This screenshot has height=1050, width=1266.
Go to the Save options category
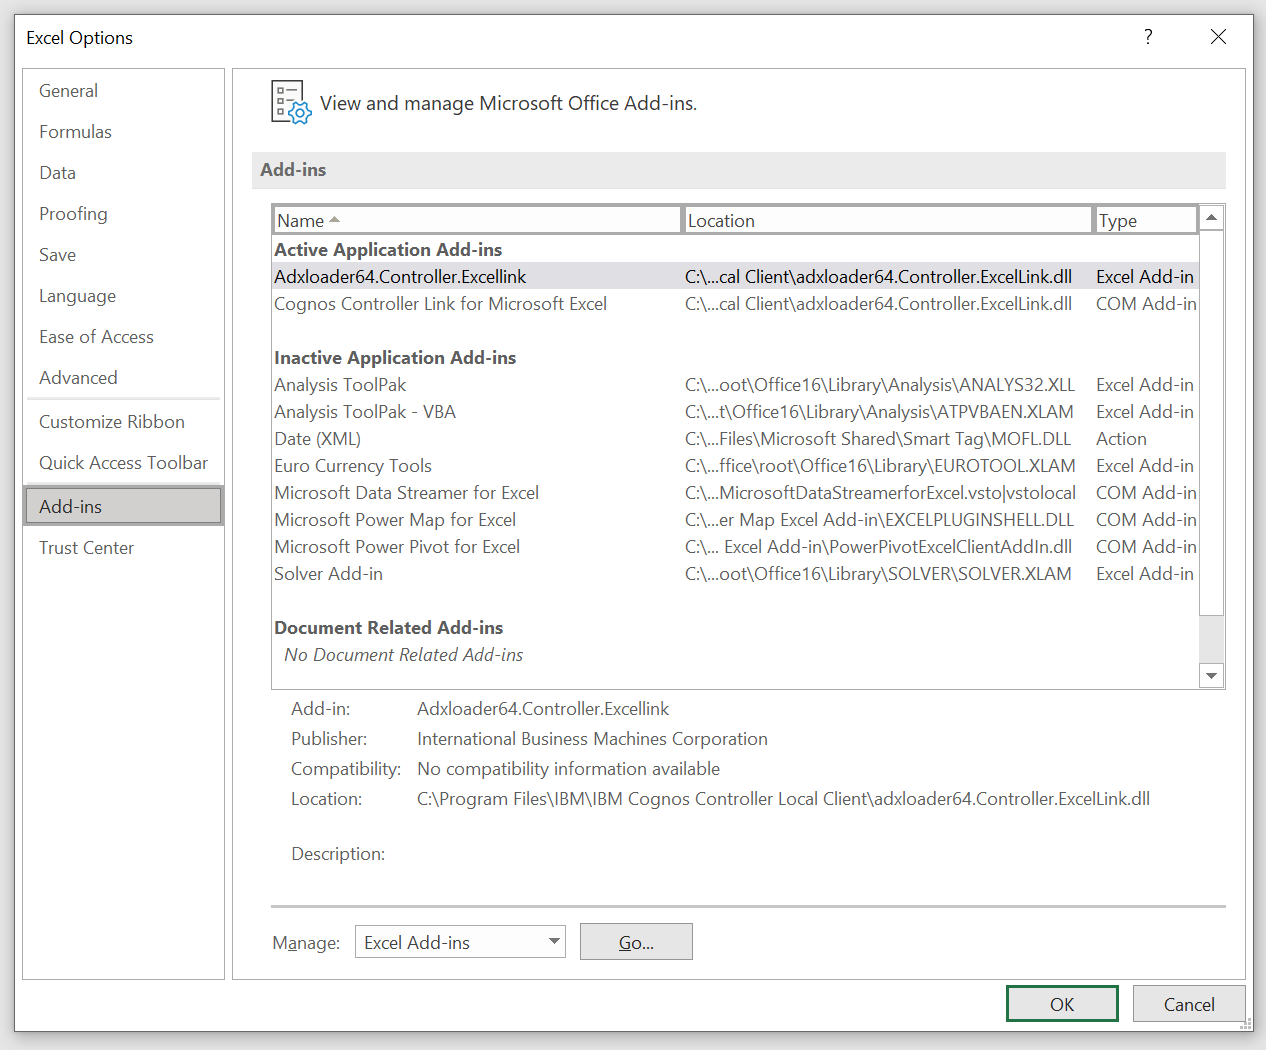coord(123,255)
